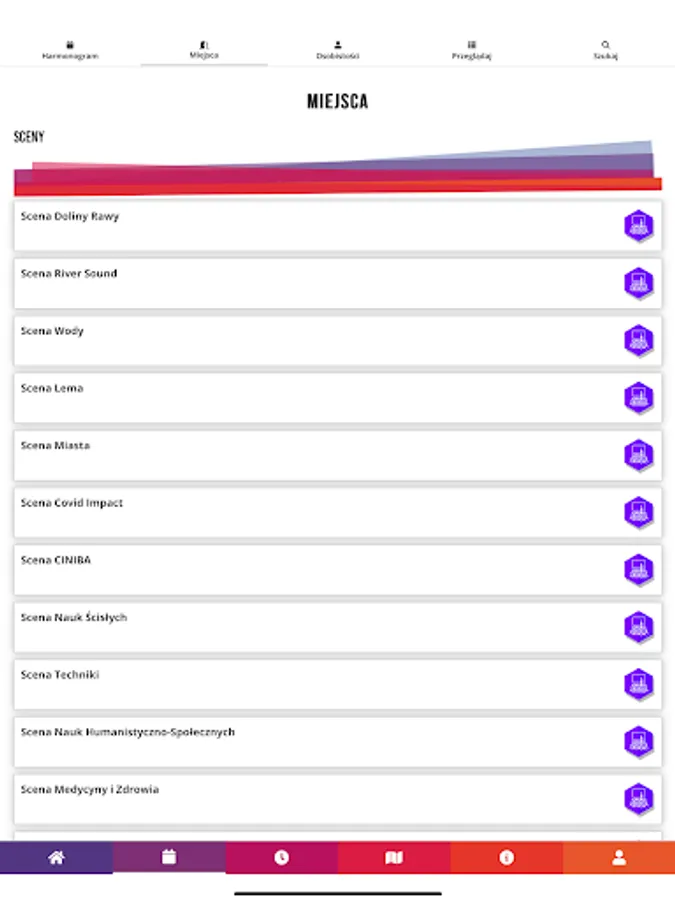Image resolution: width=675 pixels, height=900 pixels.
Task: Open the Osobistości tab
Action: pos(338,51)
